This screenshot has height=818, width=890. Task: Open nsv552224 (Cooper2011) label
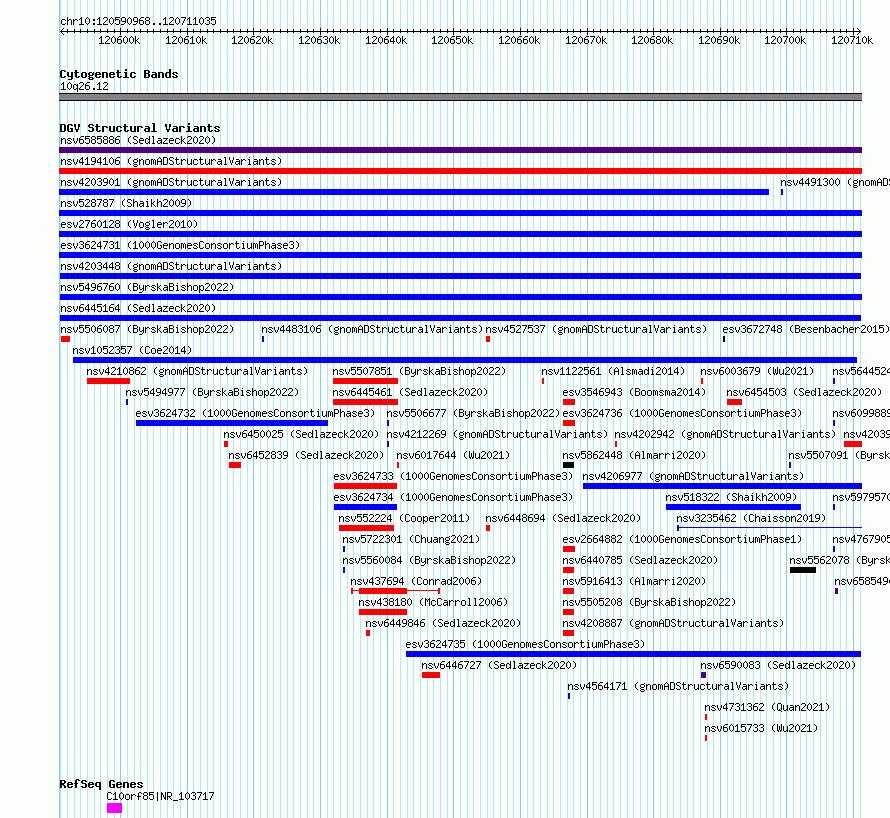[404, 518]
